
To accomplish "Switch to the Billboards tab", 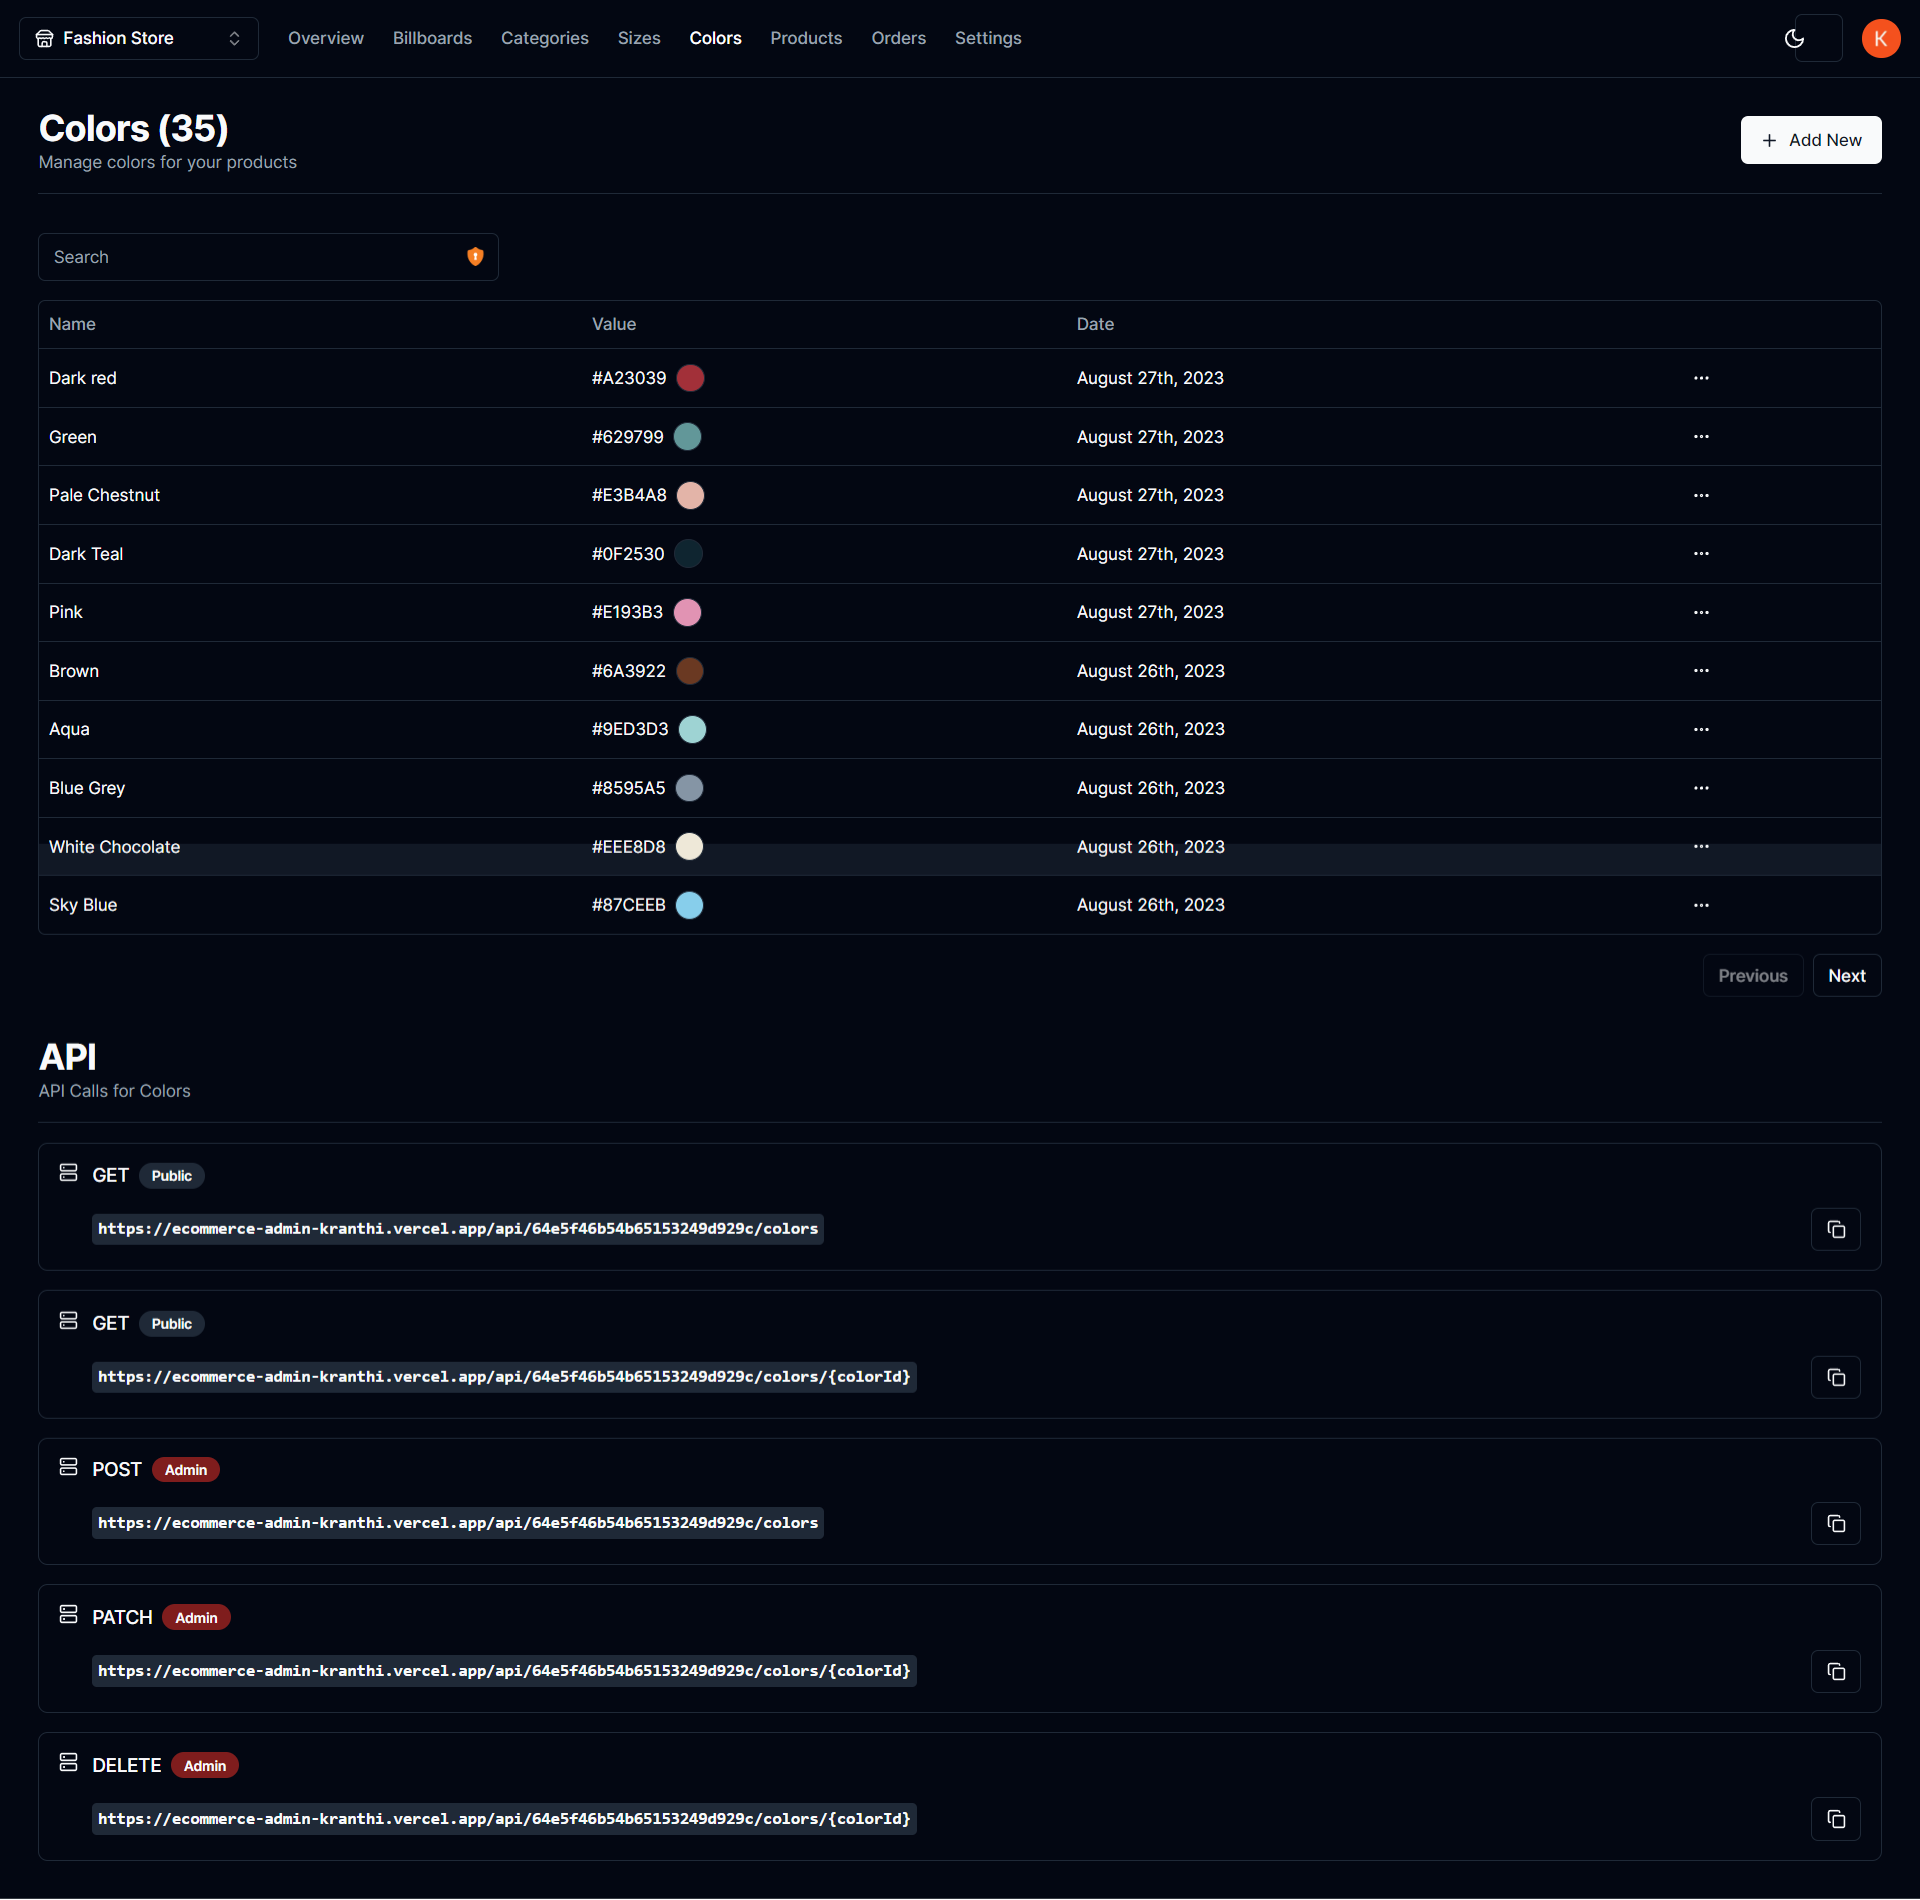I will click(x=432, y=38).
